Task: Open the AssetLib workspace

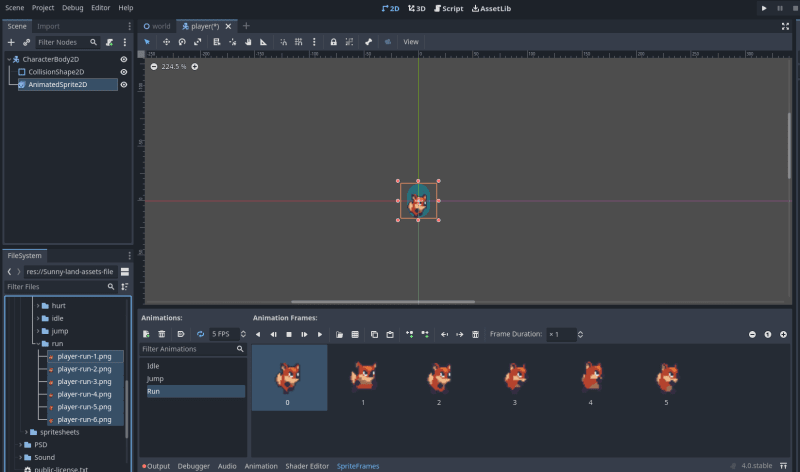Action: click(x=491, y=8)
